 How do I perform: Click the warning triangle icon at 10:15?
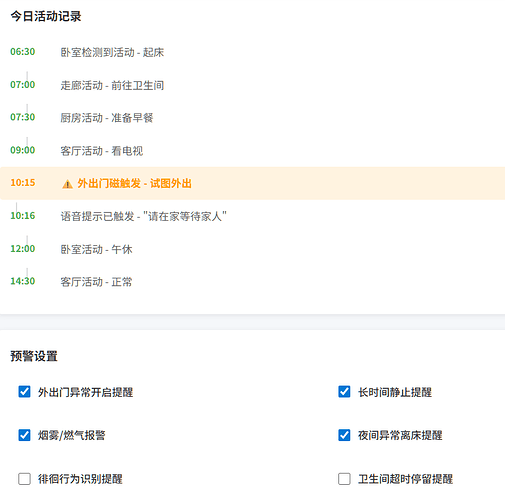[67, 184]
